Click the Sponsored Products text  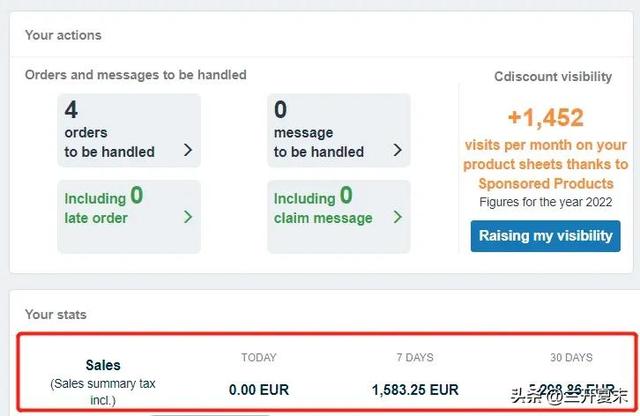click(x=545, y=183)
